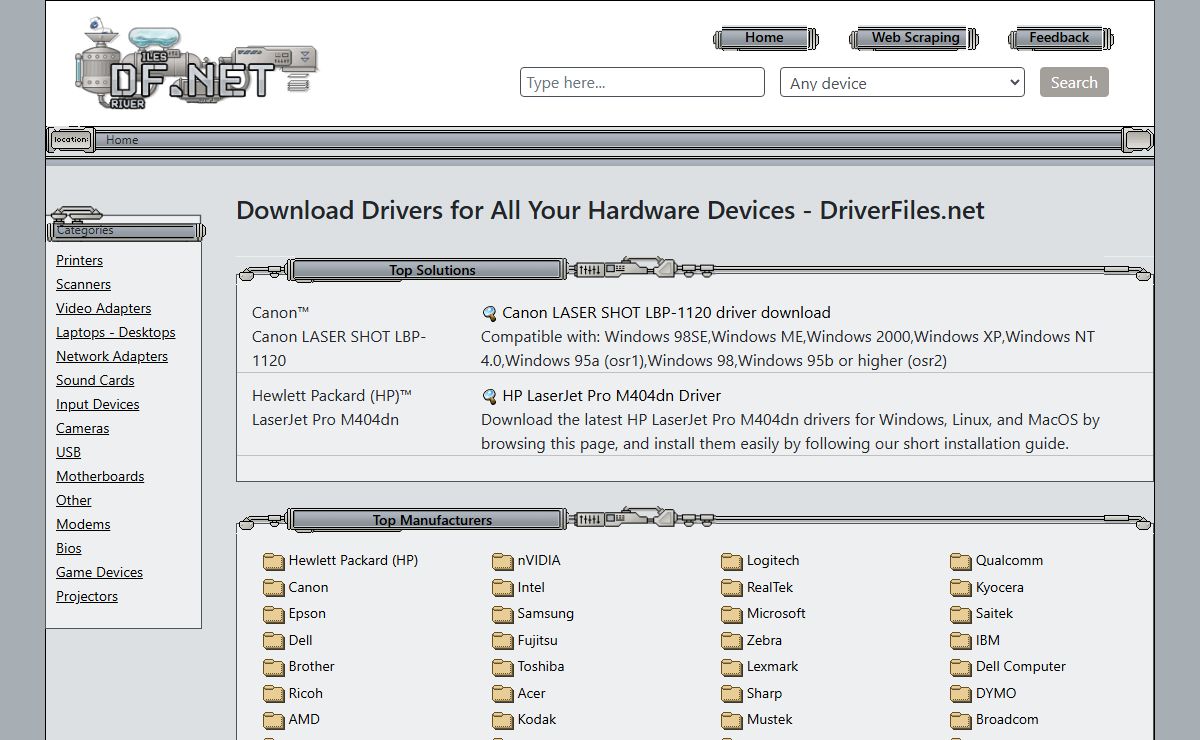Click the Search button
This screenshot has width=1200, height=740.
point(1074,82)
